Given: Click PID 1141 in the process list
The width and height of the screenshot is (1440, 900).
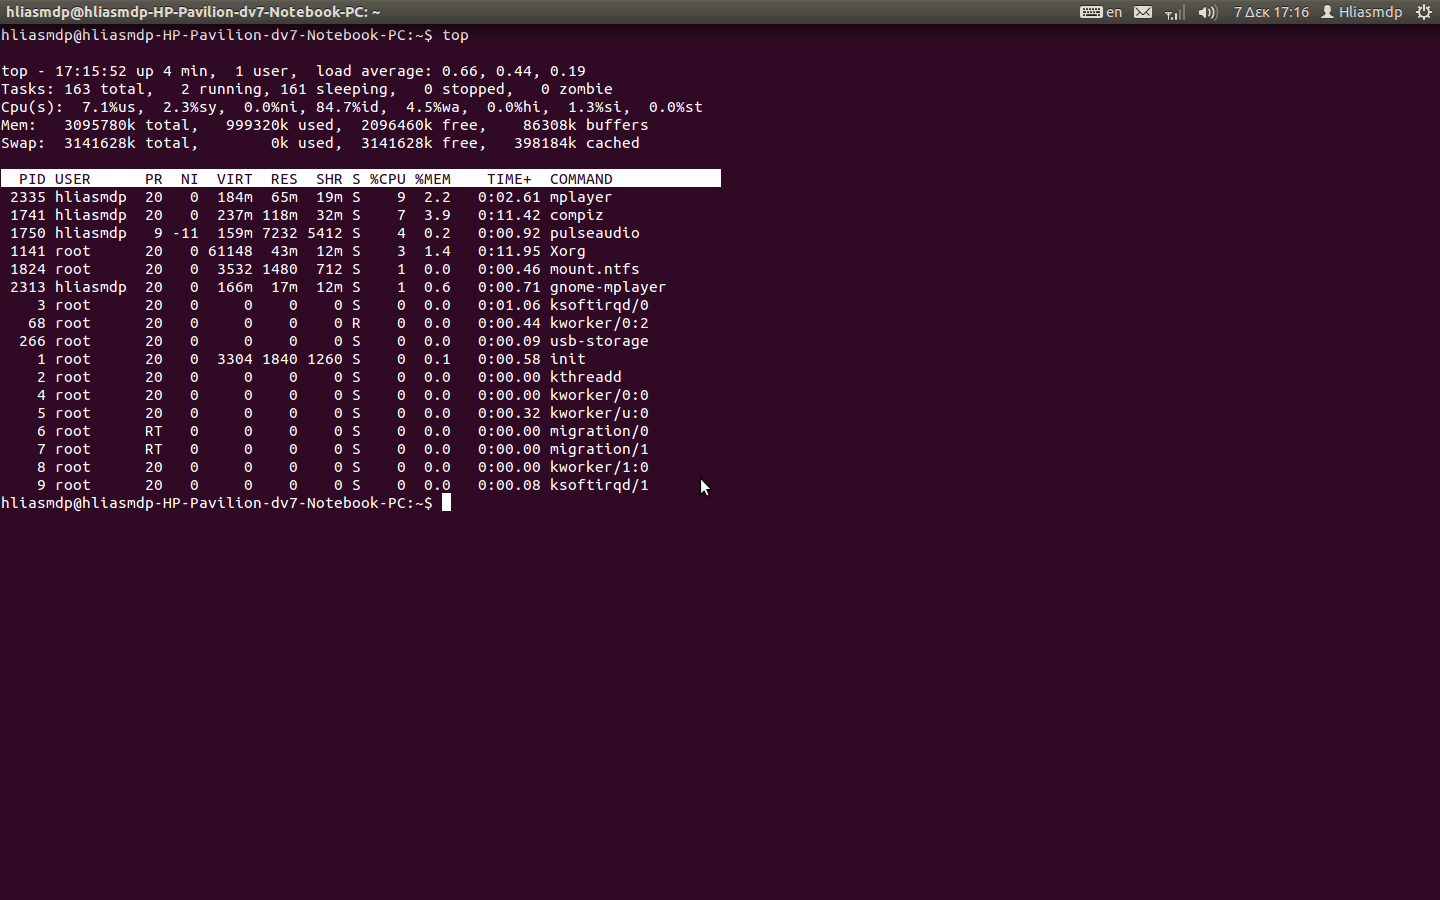Looking at the screenshot, I should coord(28,251).
